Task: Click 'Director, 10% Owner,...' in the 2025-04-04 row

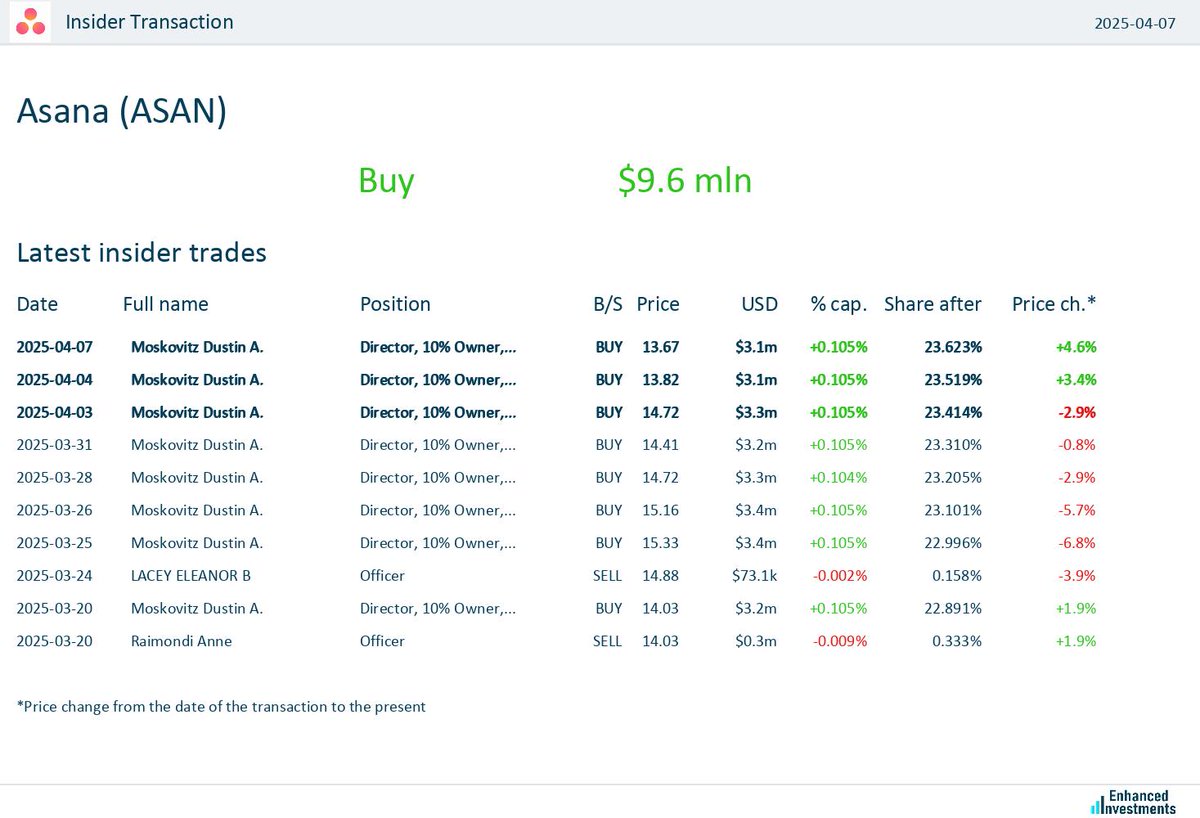Action: (x=439, y=380)
